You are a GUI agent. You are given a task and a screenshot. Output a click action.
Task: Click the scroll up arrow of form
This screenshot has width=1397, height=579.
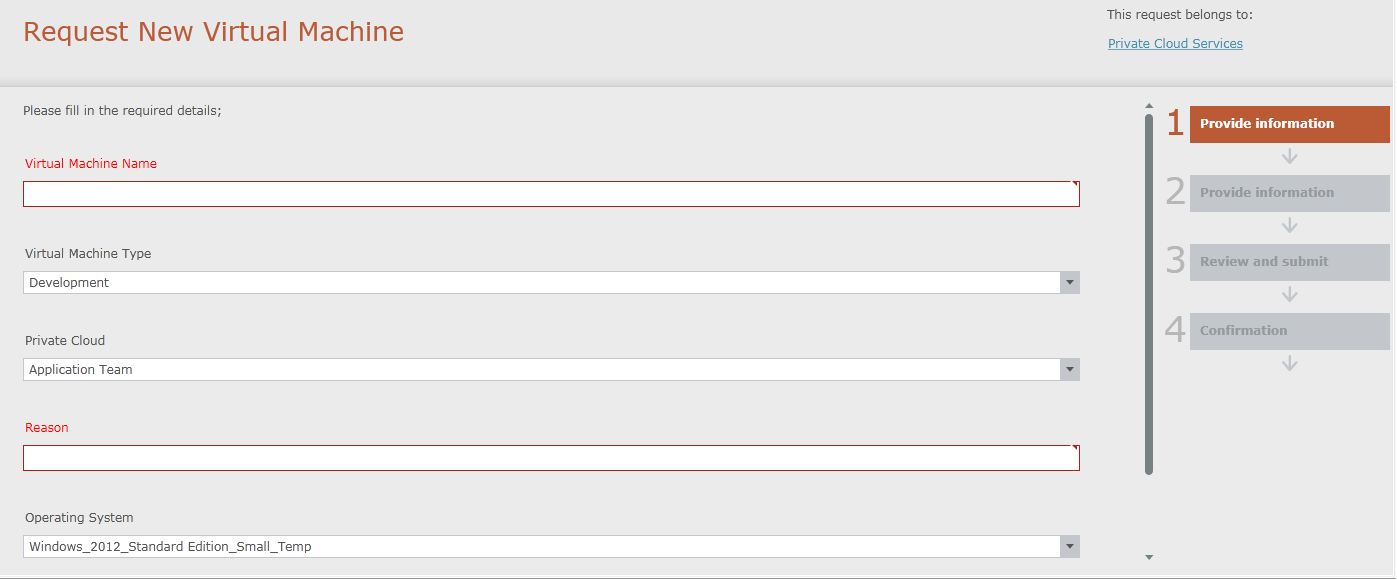tap(1149, 106)
